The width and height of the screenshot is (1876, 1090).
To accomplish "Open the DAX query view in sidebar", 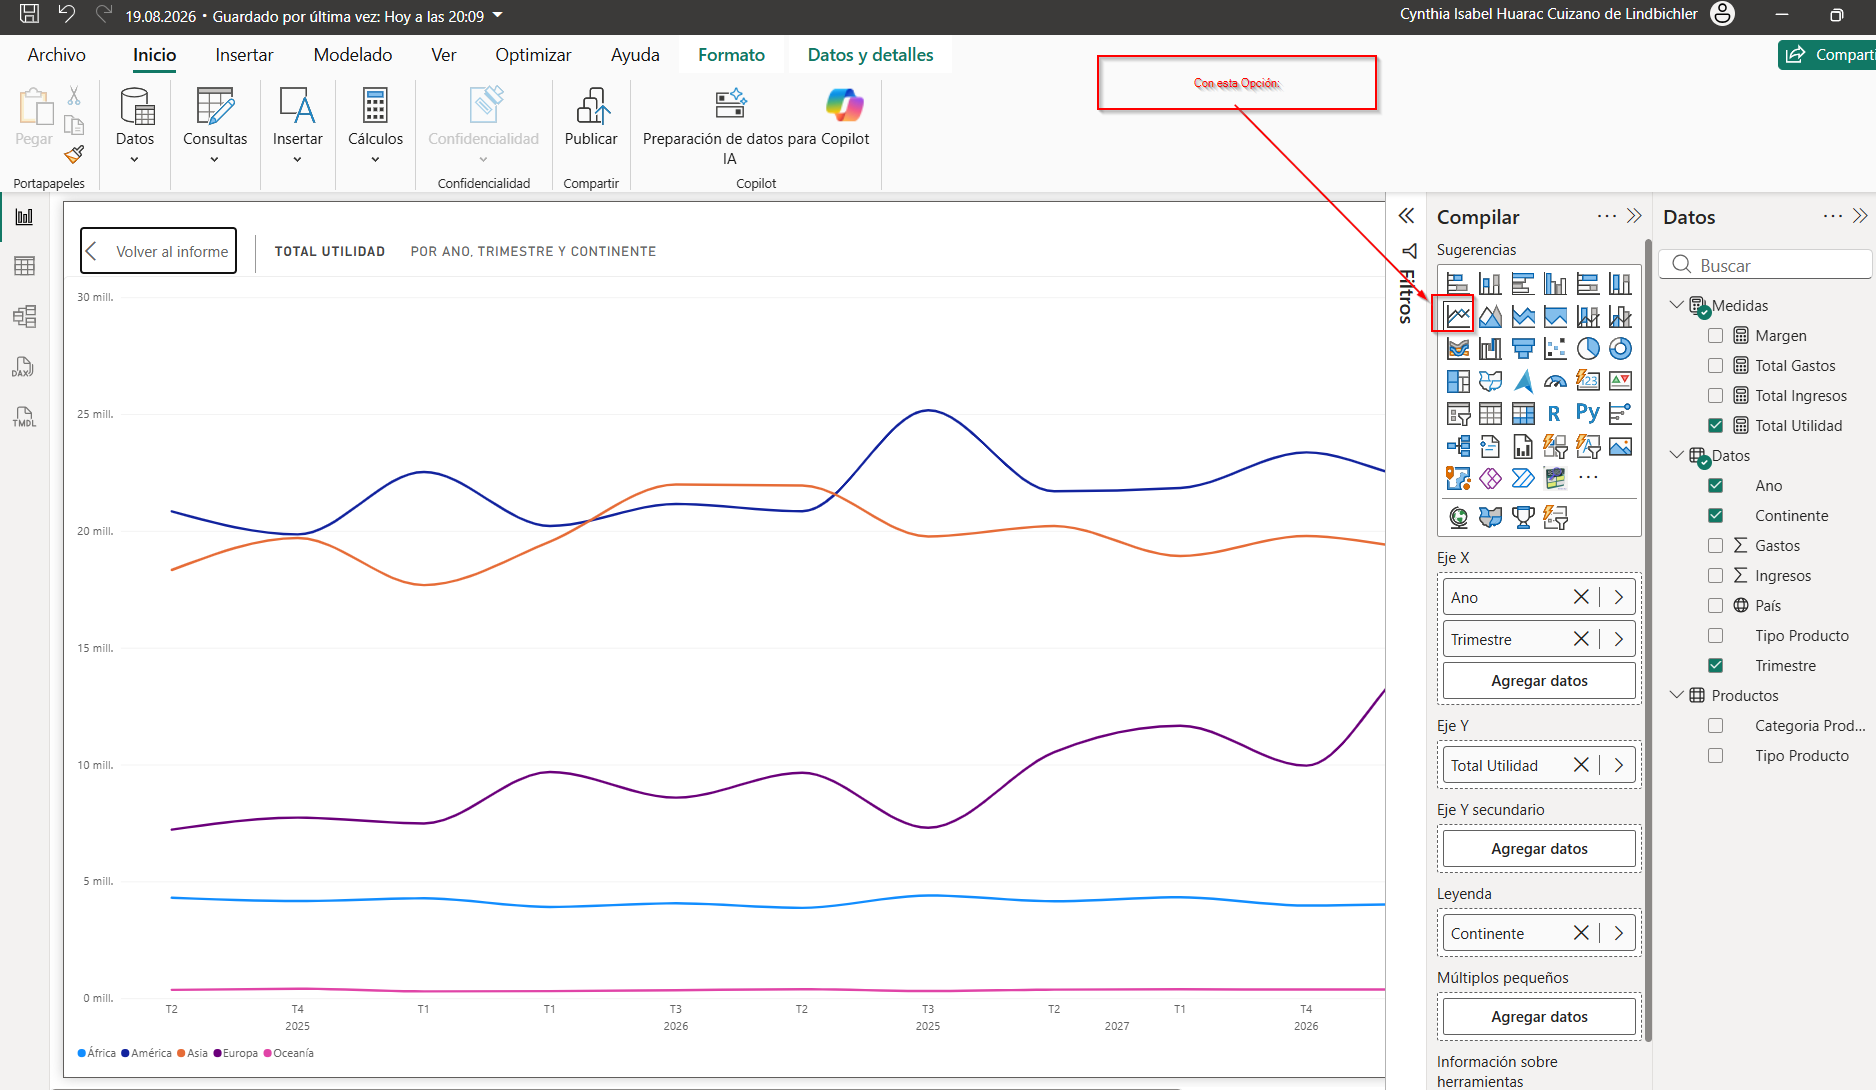I will (x=24, y=367).
